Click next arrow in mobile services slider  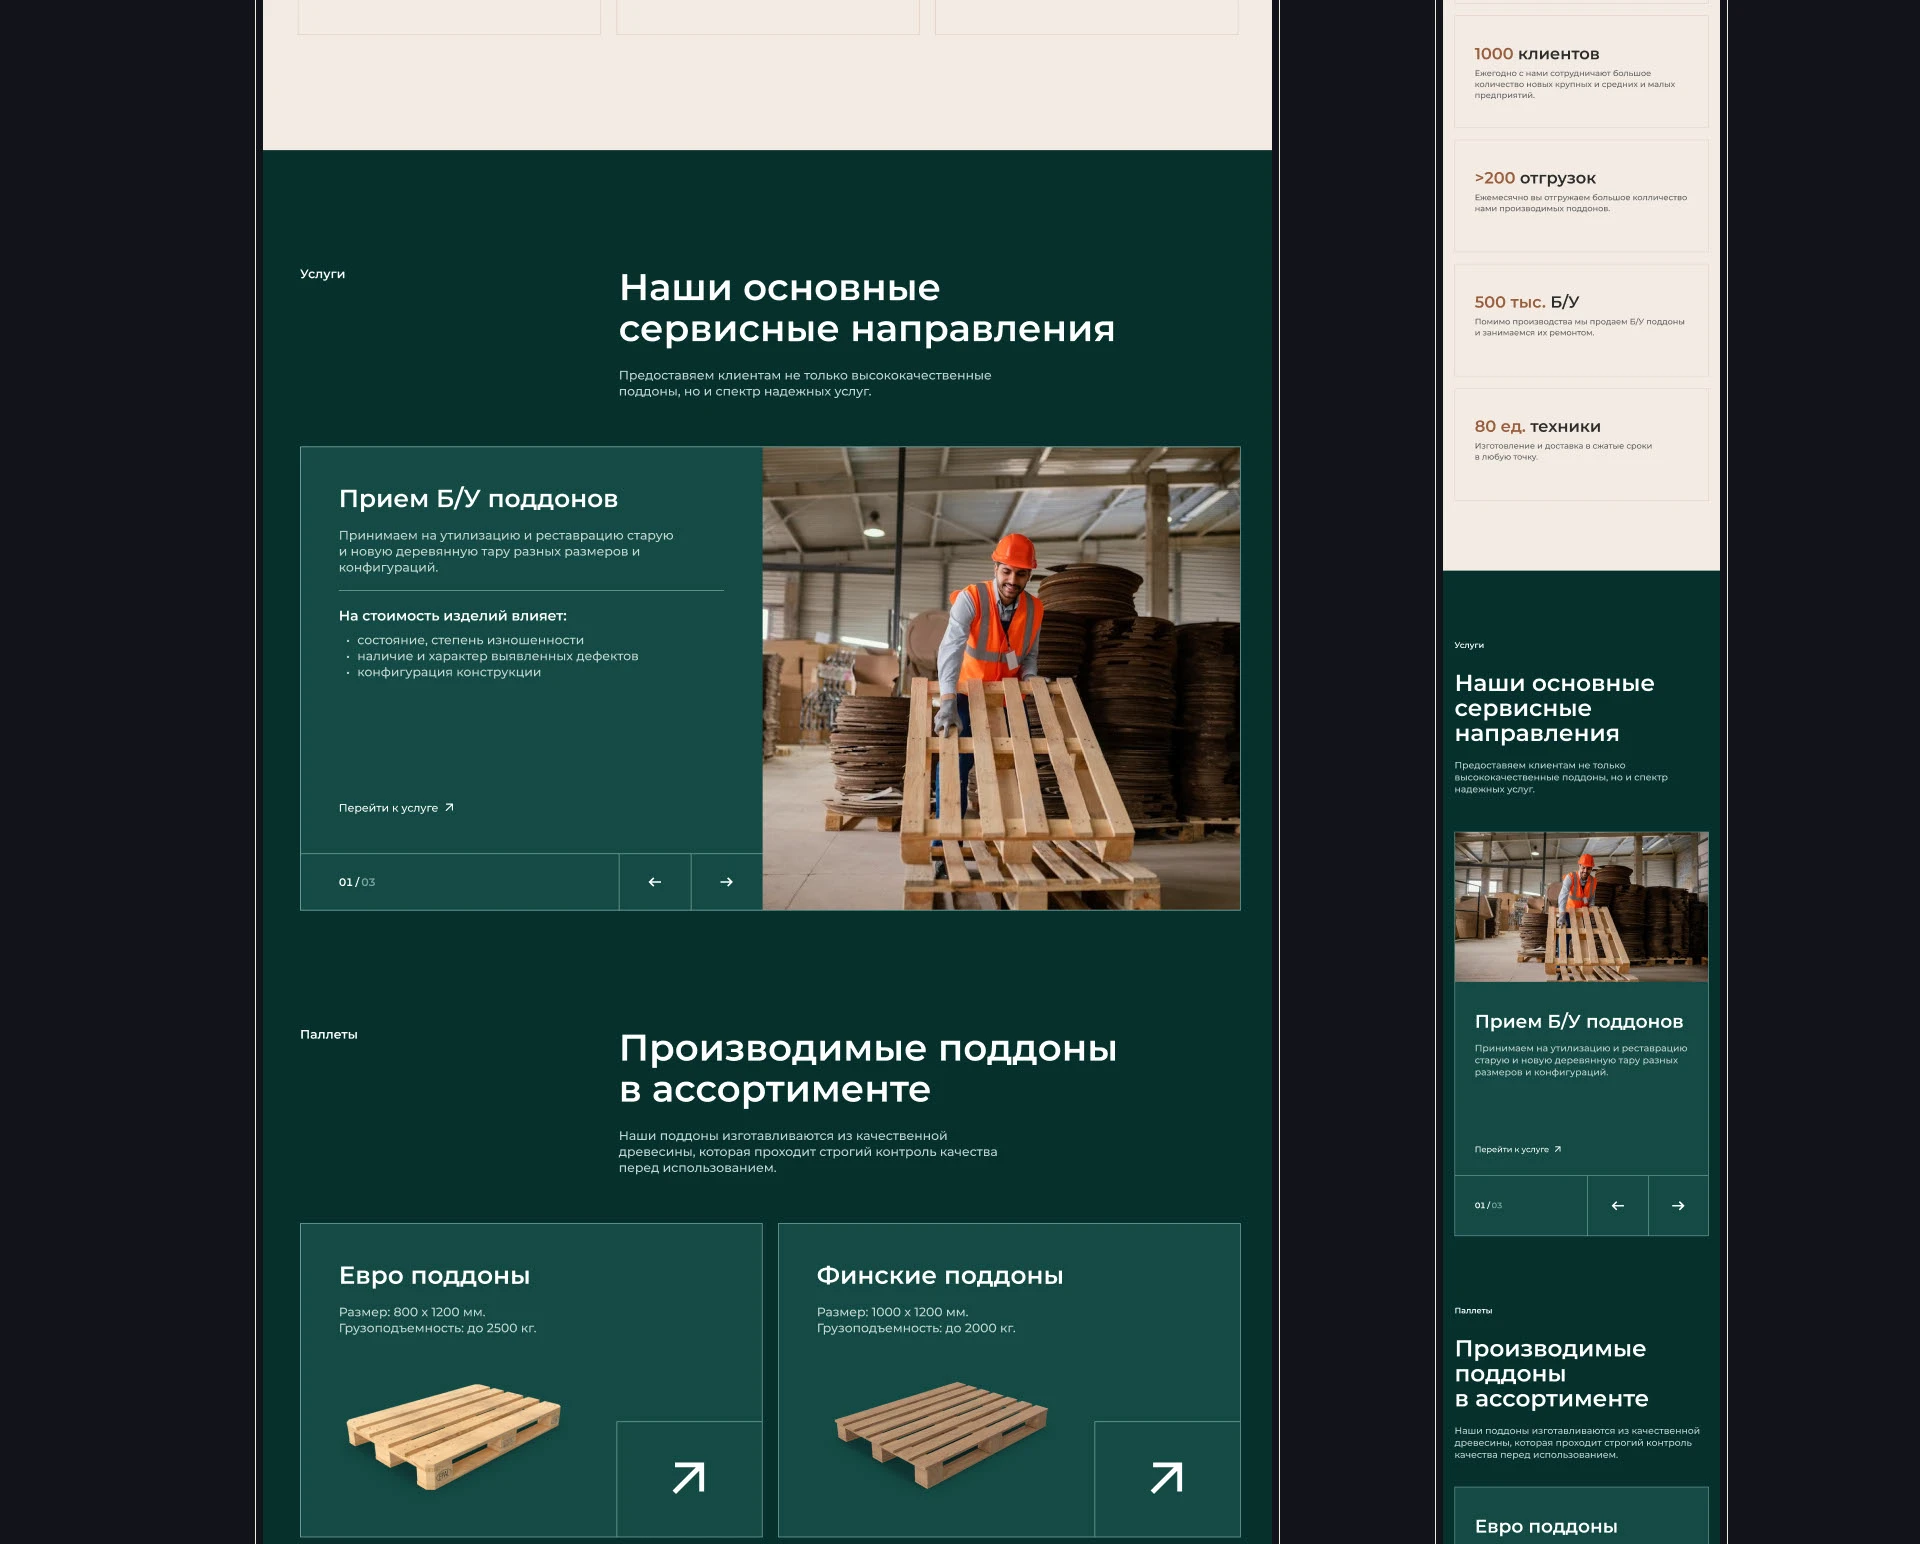(1678, 1206)
